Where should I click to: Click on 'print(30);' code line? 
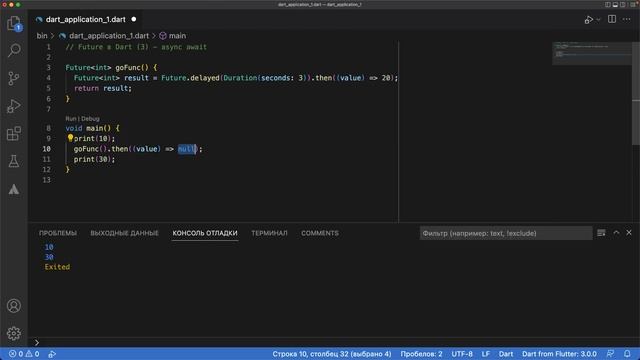click(x=94, y=159)
